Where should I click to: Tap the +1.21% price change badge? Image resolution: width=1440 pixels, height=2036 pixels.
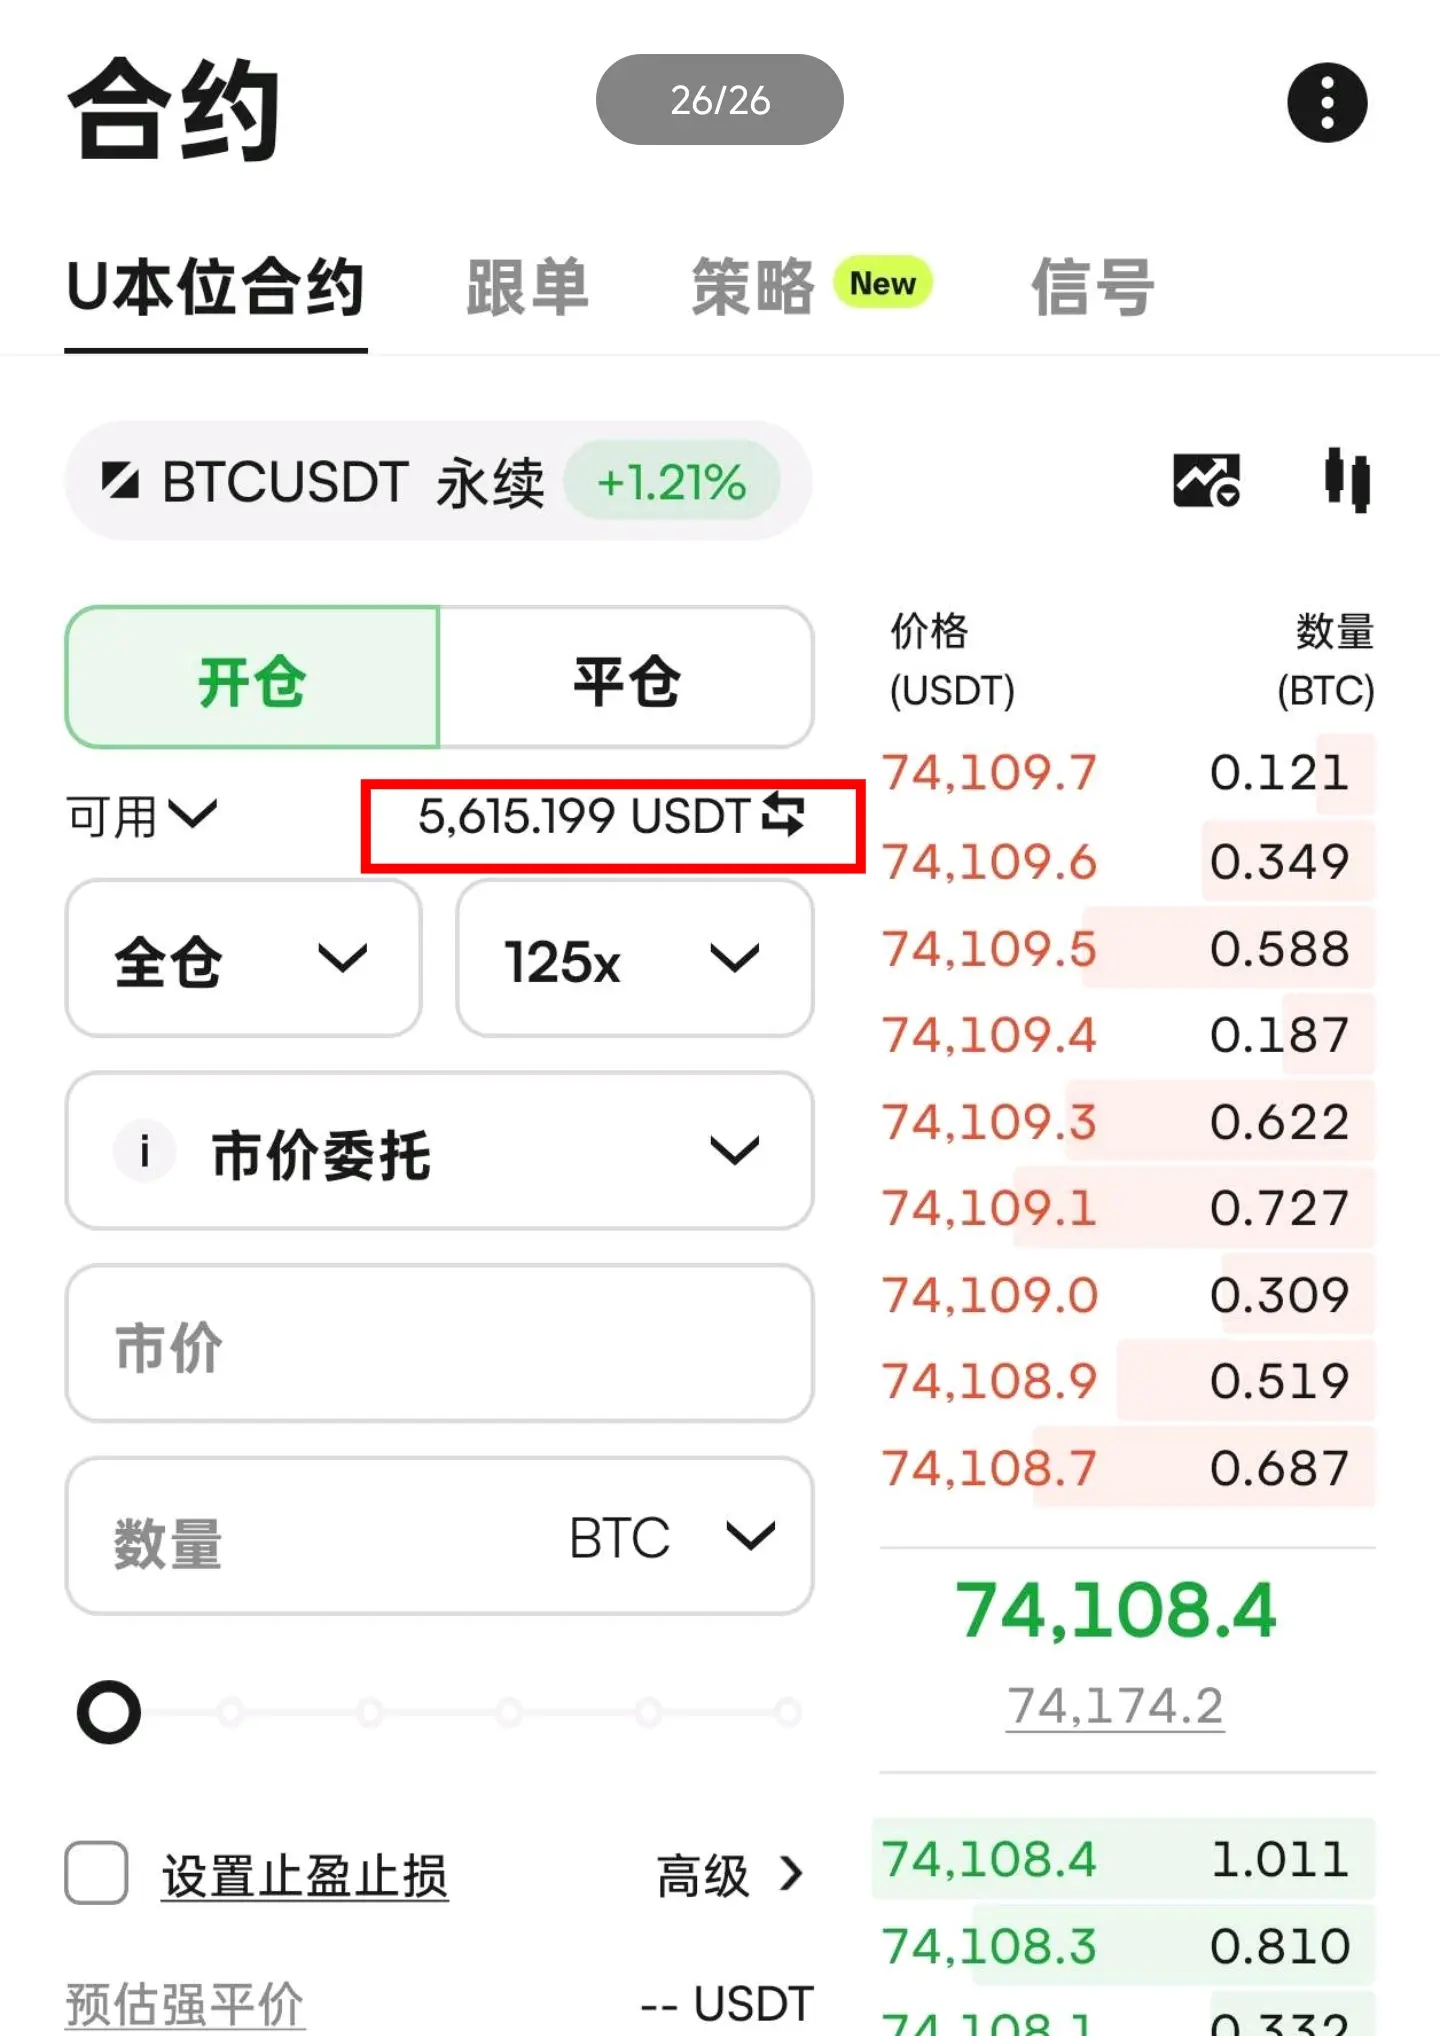point(671,481)
